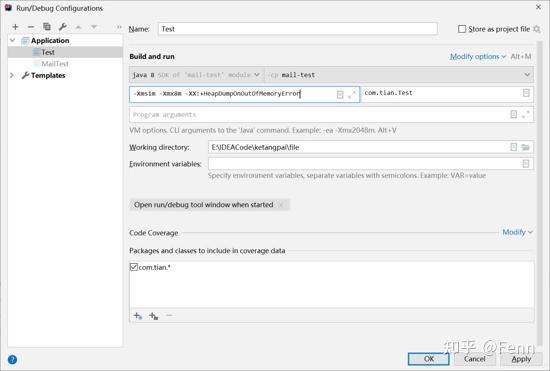Select the Application group
This screenshot has width=550, height=371.
[x=50, y=40]
